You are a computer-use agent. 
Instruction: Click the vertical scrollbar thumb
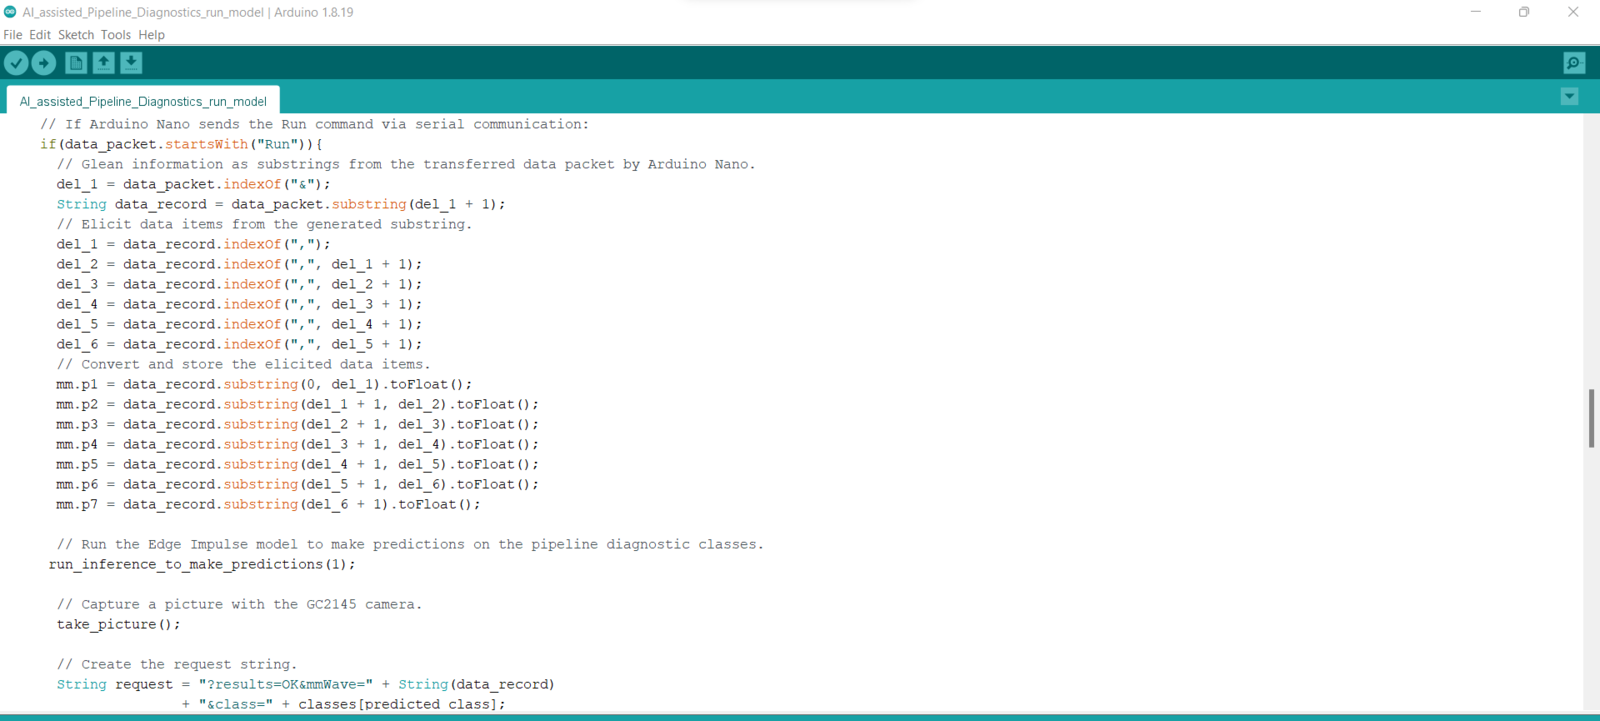pyautogui.click(x=1591, y=418)
